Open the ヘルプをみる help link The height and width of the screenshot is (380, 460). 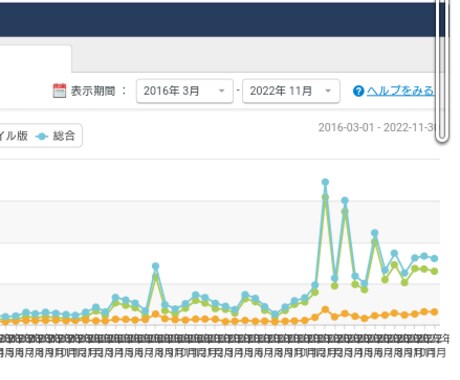click(400, 91)
